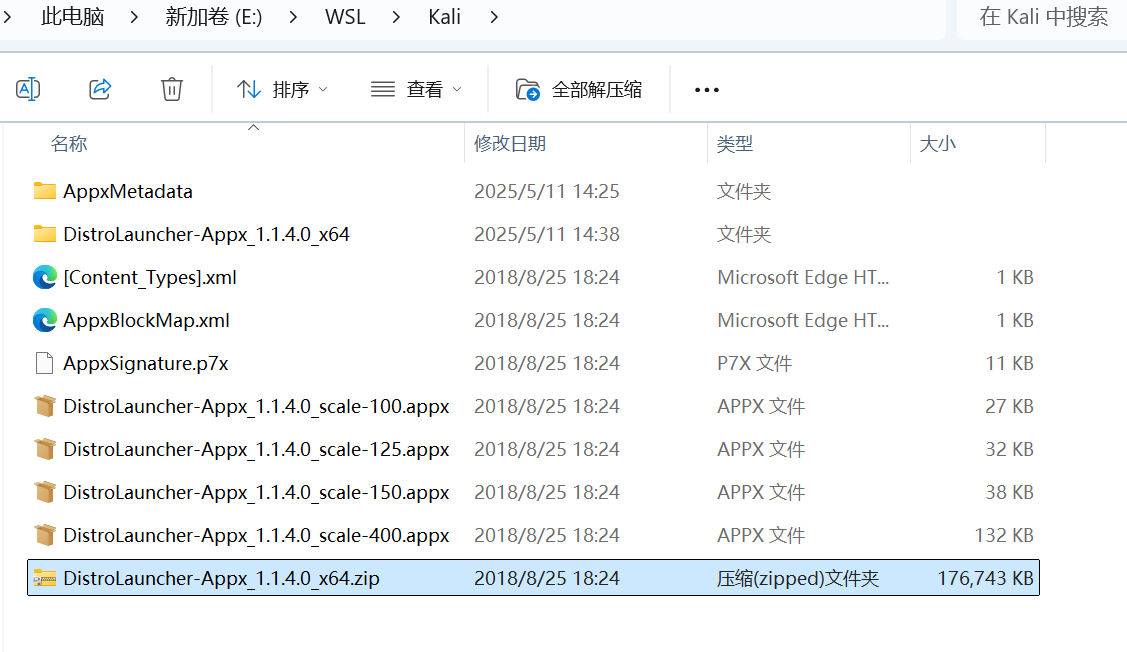This screenshot has height=652, width=1127.
Task: Click the AppxSignature.p7x file name
Action: [146, 363]
